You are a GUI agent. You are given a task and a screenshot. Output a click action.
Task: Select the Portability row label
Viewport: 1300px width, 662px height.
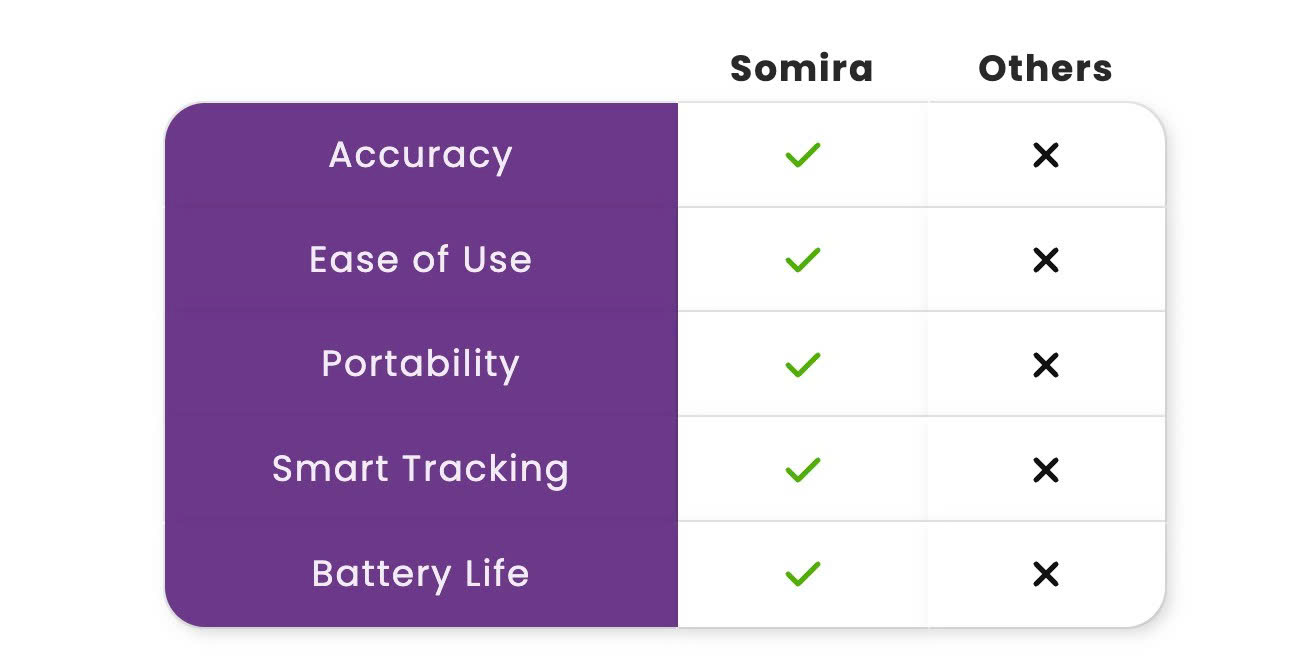(420, 364)
